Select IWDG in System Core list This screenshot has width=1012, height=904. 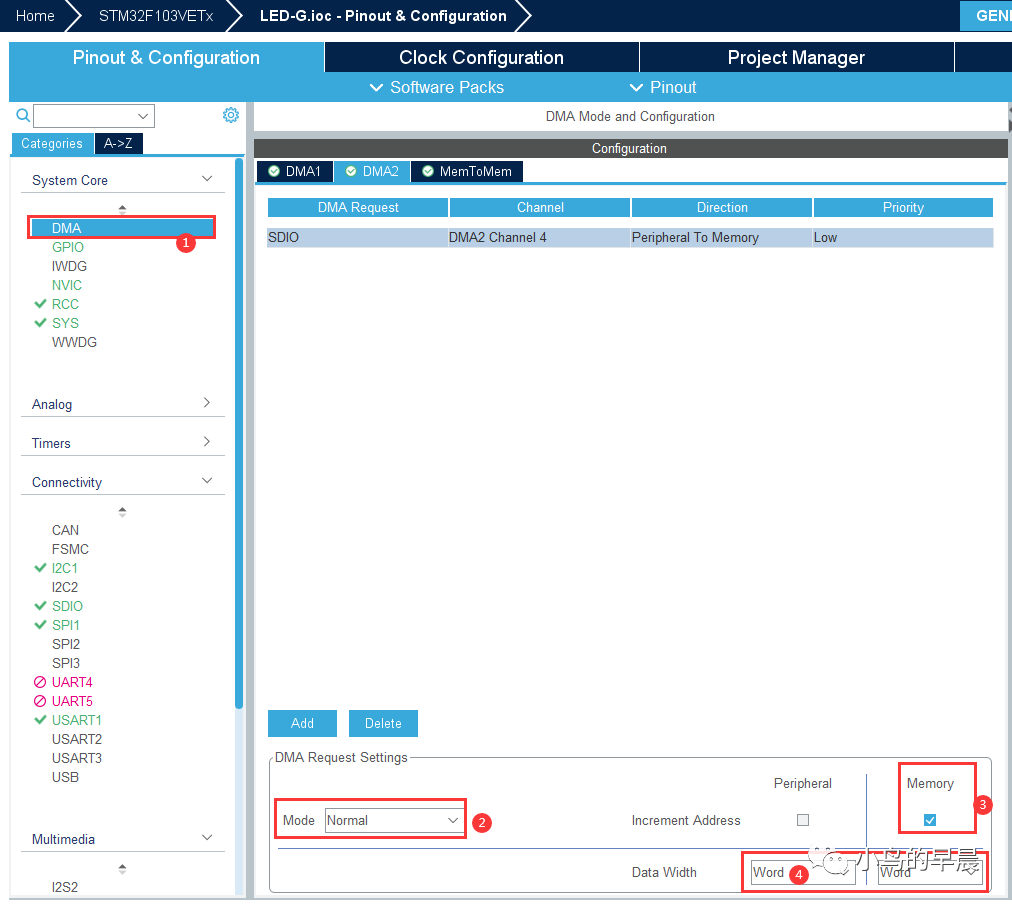tap(69, 266)
